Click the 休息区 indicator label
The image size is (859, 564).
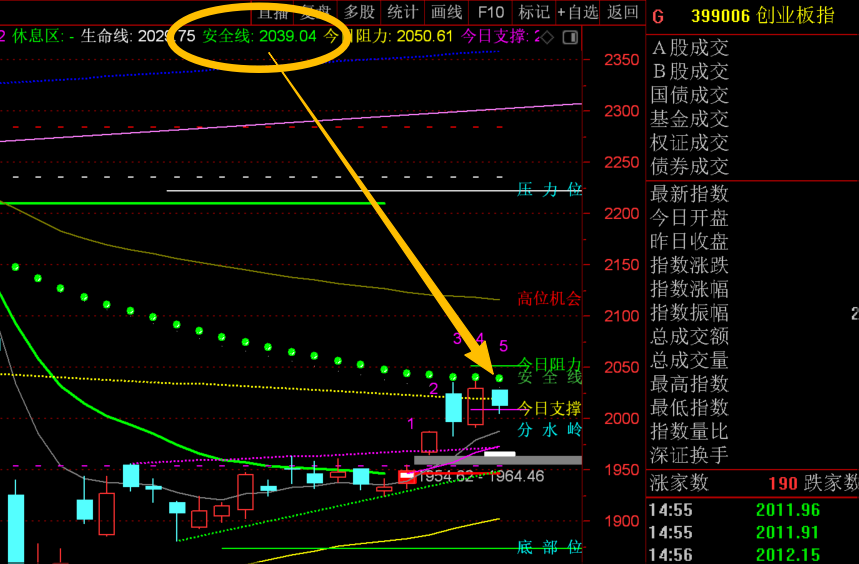pyautogui.click(x=36, y=36)
